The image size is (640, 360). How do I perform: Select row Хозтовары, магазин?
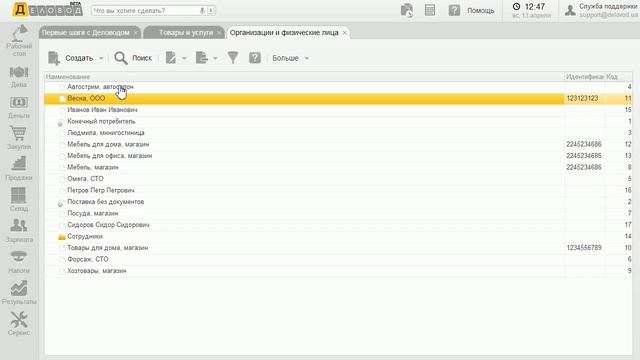pos(338,271)
